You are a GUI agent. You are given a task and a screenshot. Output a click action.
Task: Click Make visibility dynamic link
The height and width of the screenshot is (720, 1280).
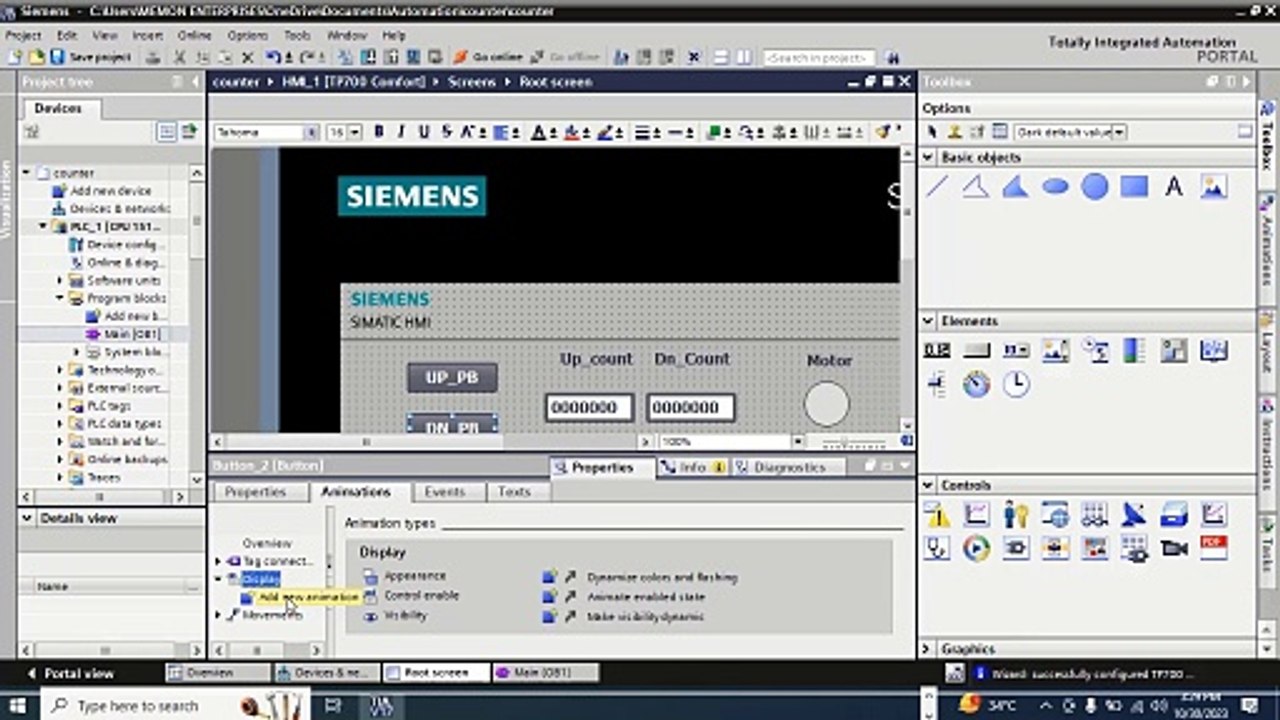(x=645, y=617)
